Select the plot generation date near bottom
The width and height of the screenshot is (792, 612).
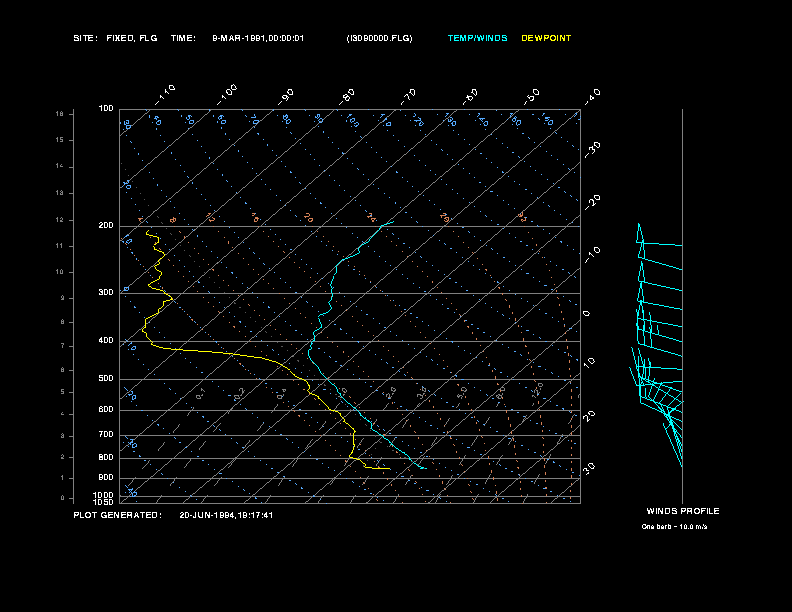pyautogui.click(x=226, y=515)
